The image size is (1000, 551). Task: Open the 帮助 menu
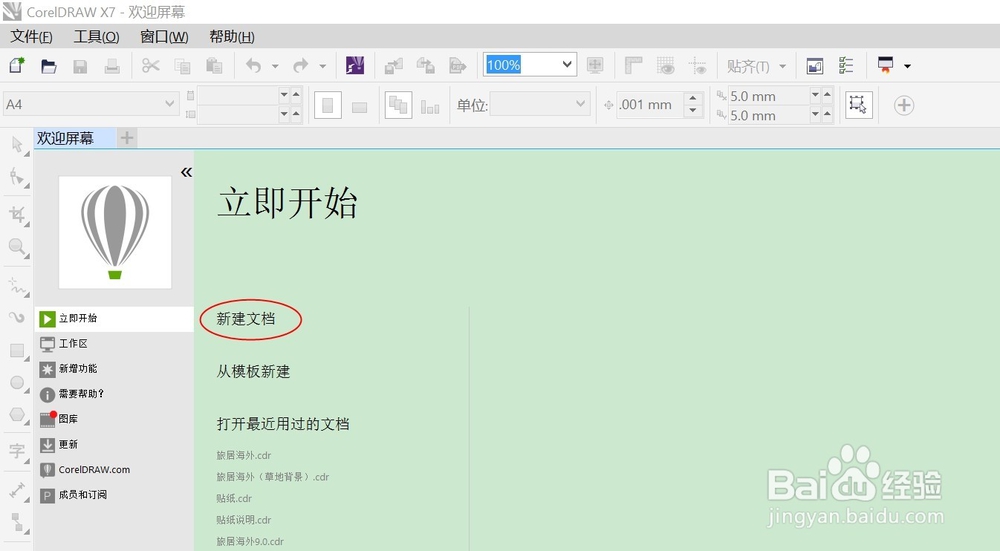232,37
